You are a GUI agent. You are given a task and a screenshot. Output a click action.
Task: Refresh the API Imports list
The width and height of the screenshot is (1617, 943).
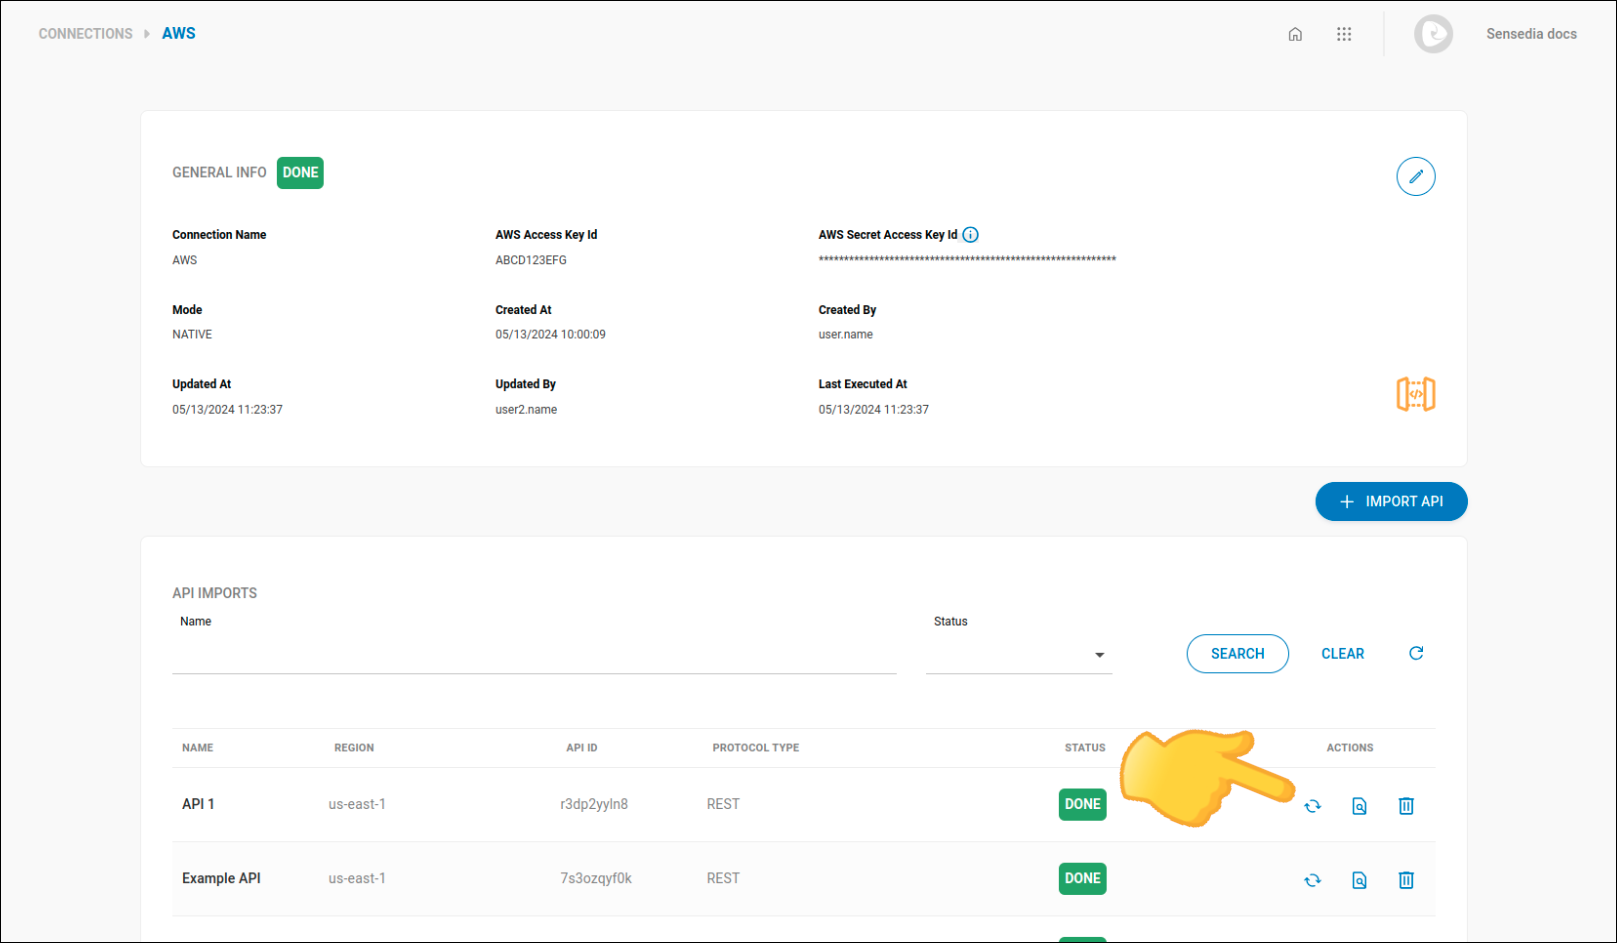point(1416,652)
